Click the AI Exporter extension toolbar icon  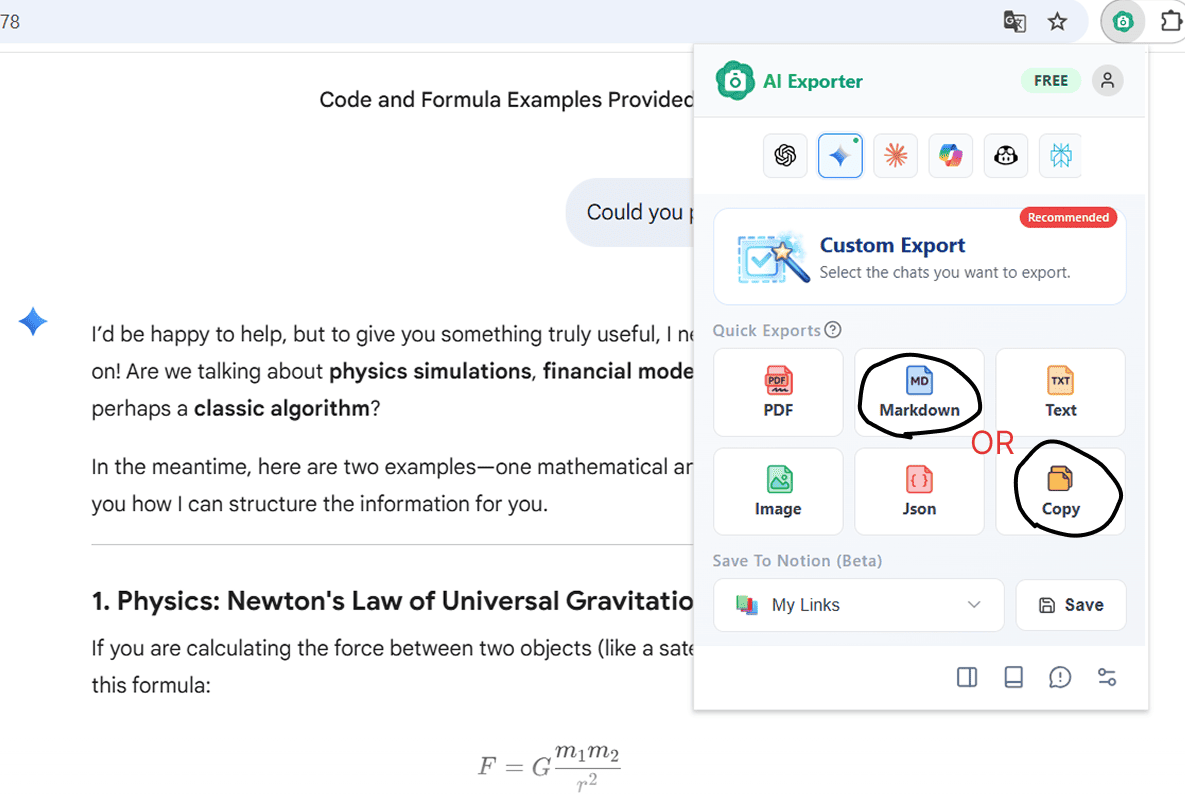click(1123, 22)
